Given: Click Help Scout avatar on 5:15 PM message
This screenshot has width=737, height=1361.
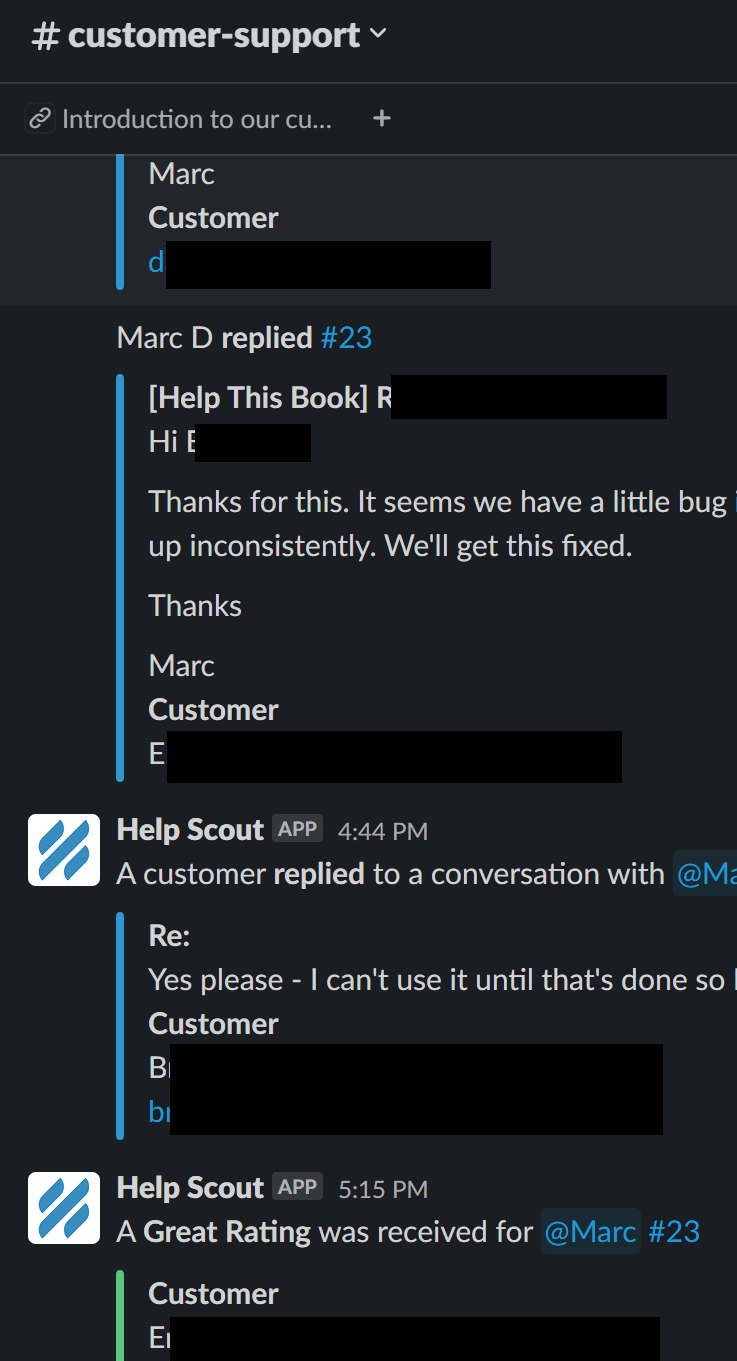Looking at the screenshot, I should 64,1208.
